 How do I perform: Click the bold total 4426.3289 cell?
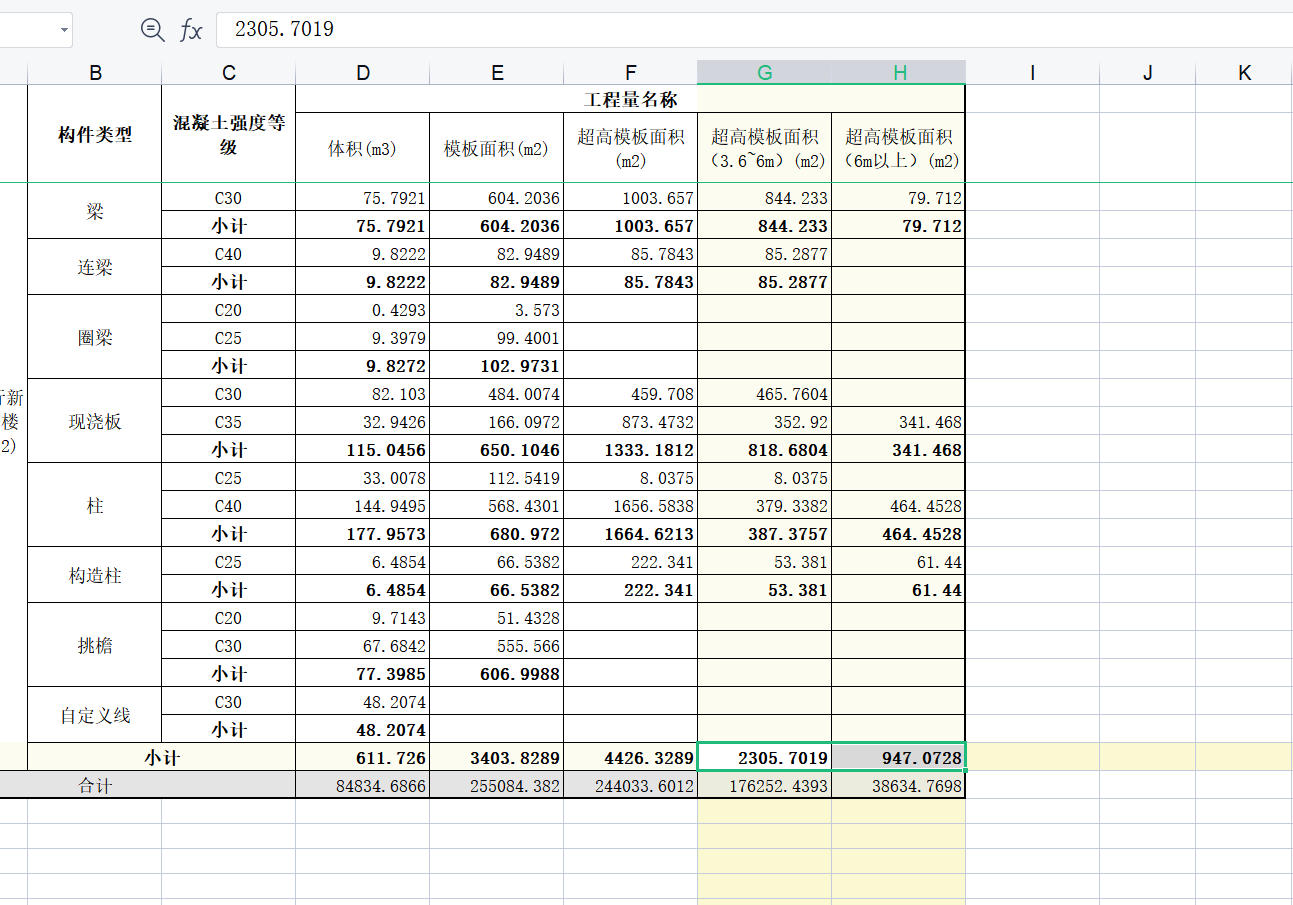(631, 757)
